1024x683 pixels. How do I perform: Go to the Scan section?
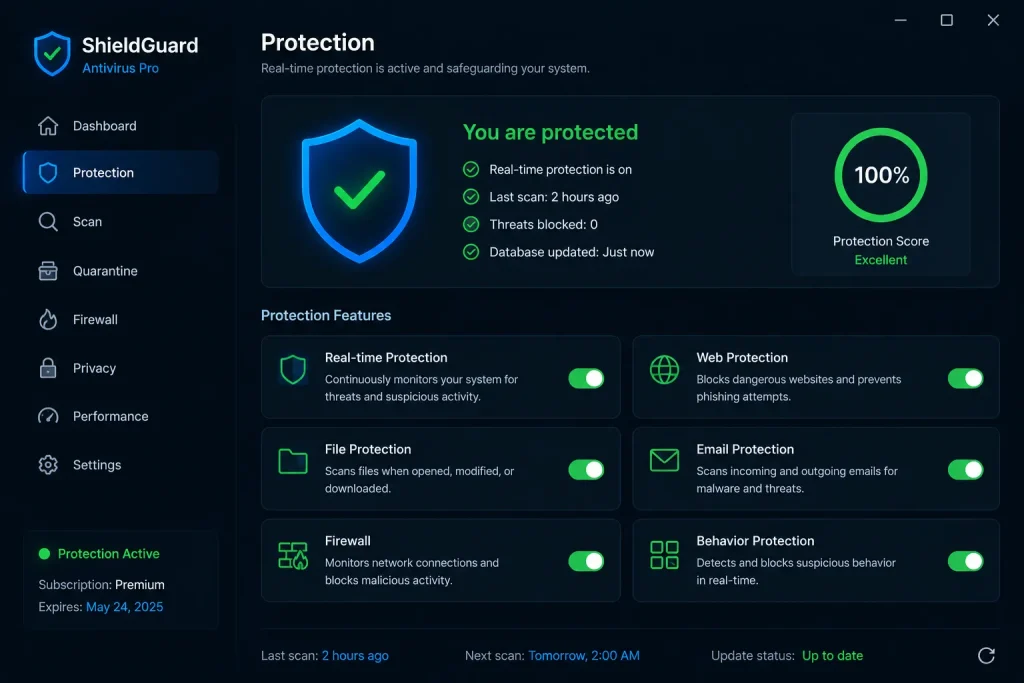120,221
